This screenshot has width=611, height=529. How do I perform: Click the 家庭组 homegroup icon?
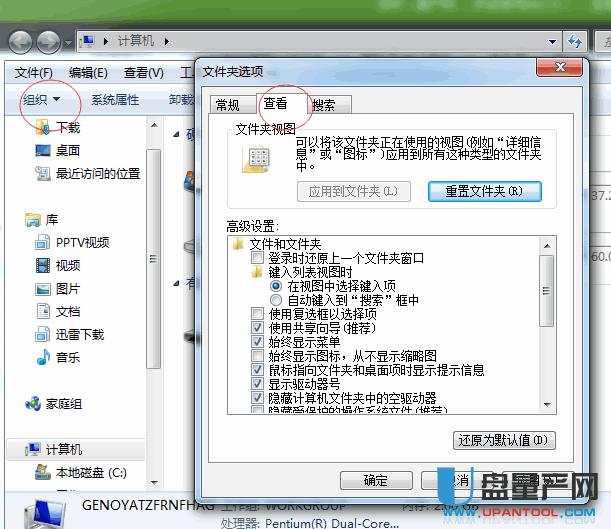[x=31, y=404]
